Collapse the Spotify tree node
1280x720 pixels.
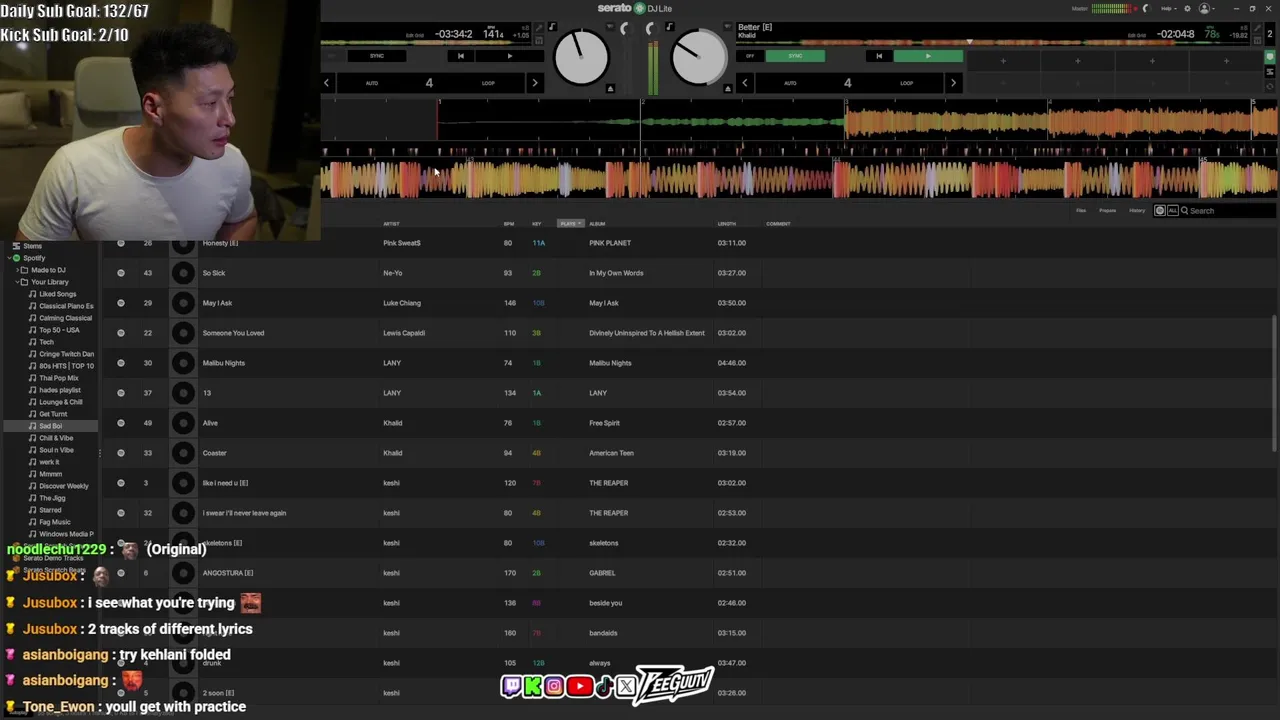pos(8,258)
